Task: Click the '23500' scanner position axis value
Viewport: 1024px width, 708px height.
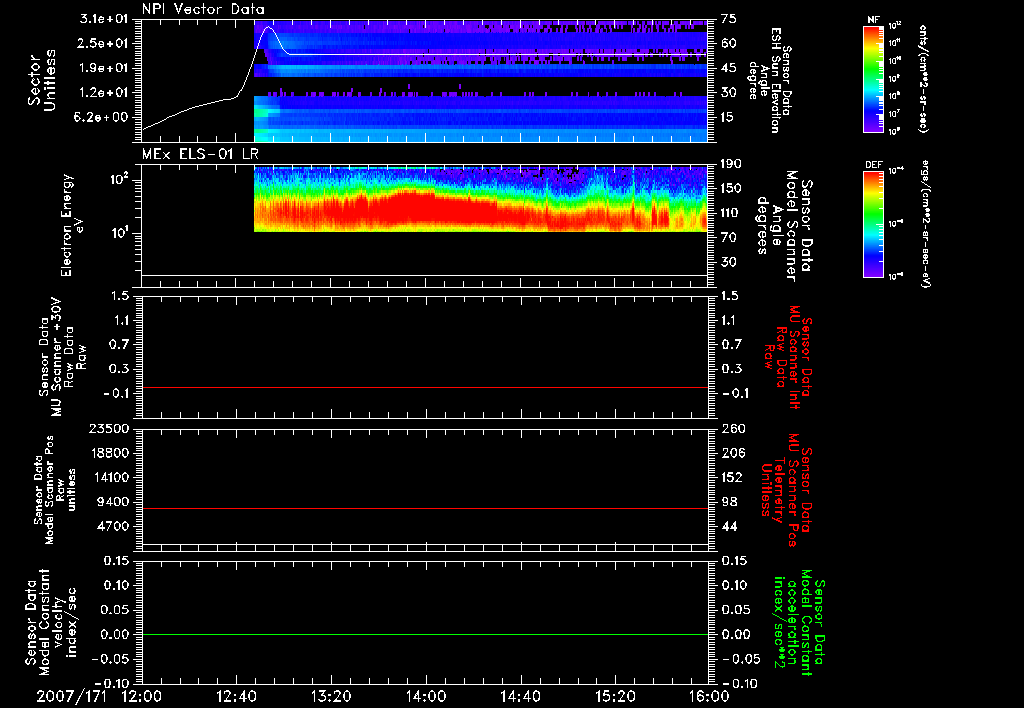Action: [109, 429]
